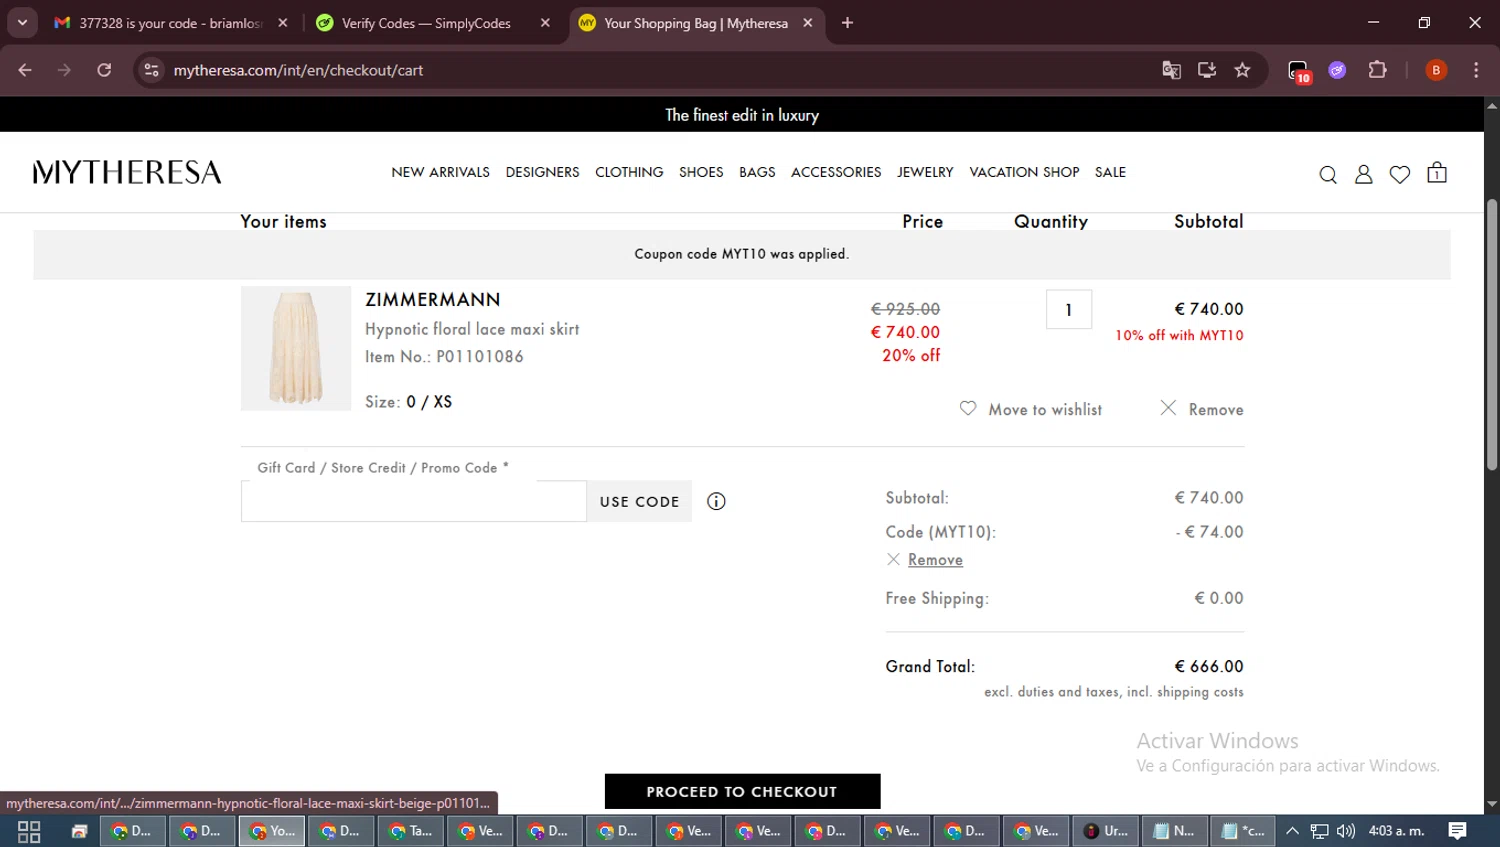Click the Coupon code MYT10 was applied message
Image resolution: width=1500 pixels, height=847 pixels.
pyautogui.click(x=742, y=254)
